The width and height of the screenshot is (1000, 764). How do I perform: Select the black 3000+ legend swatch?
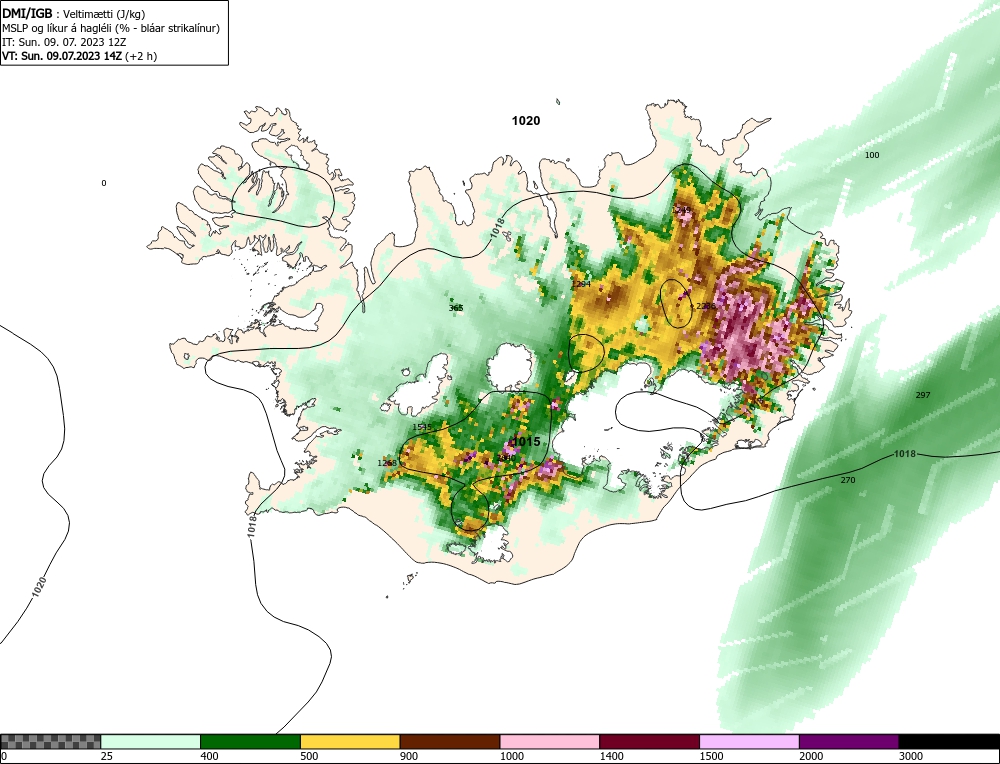[949, 742]
